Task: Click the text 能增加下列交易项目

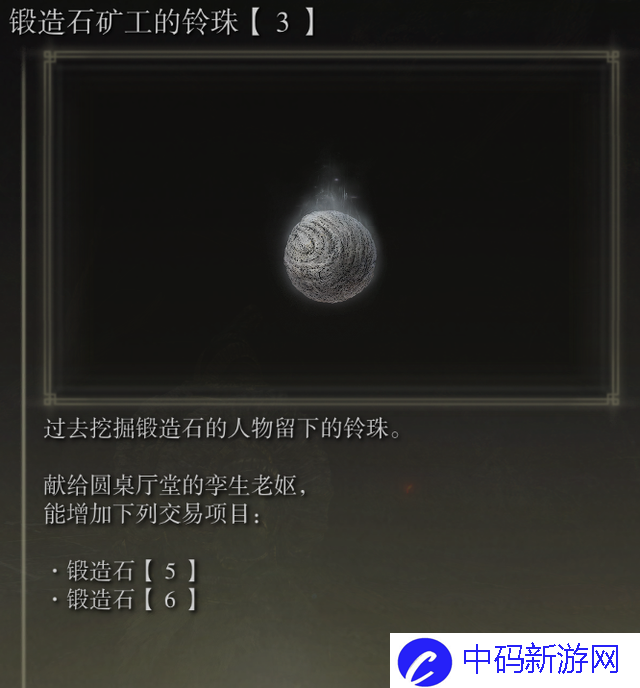Action: pos(152,513)
